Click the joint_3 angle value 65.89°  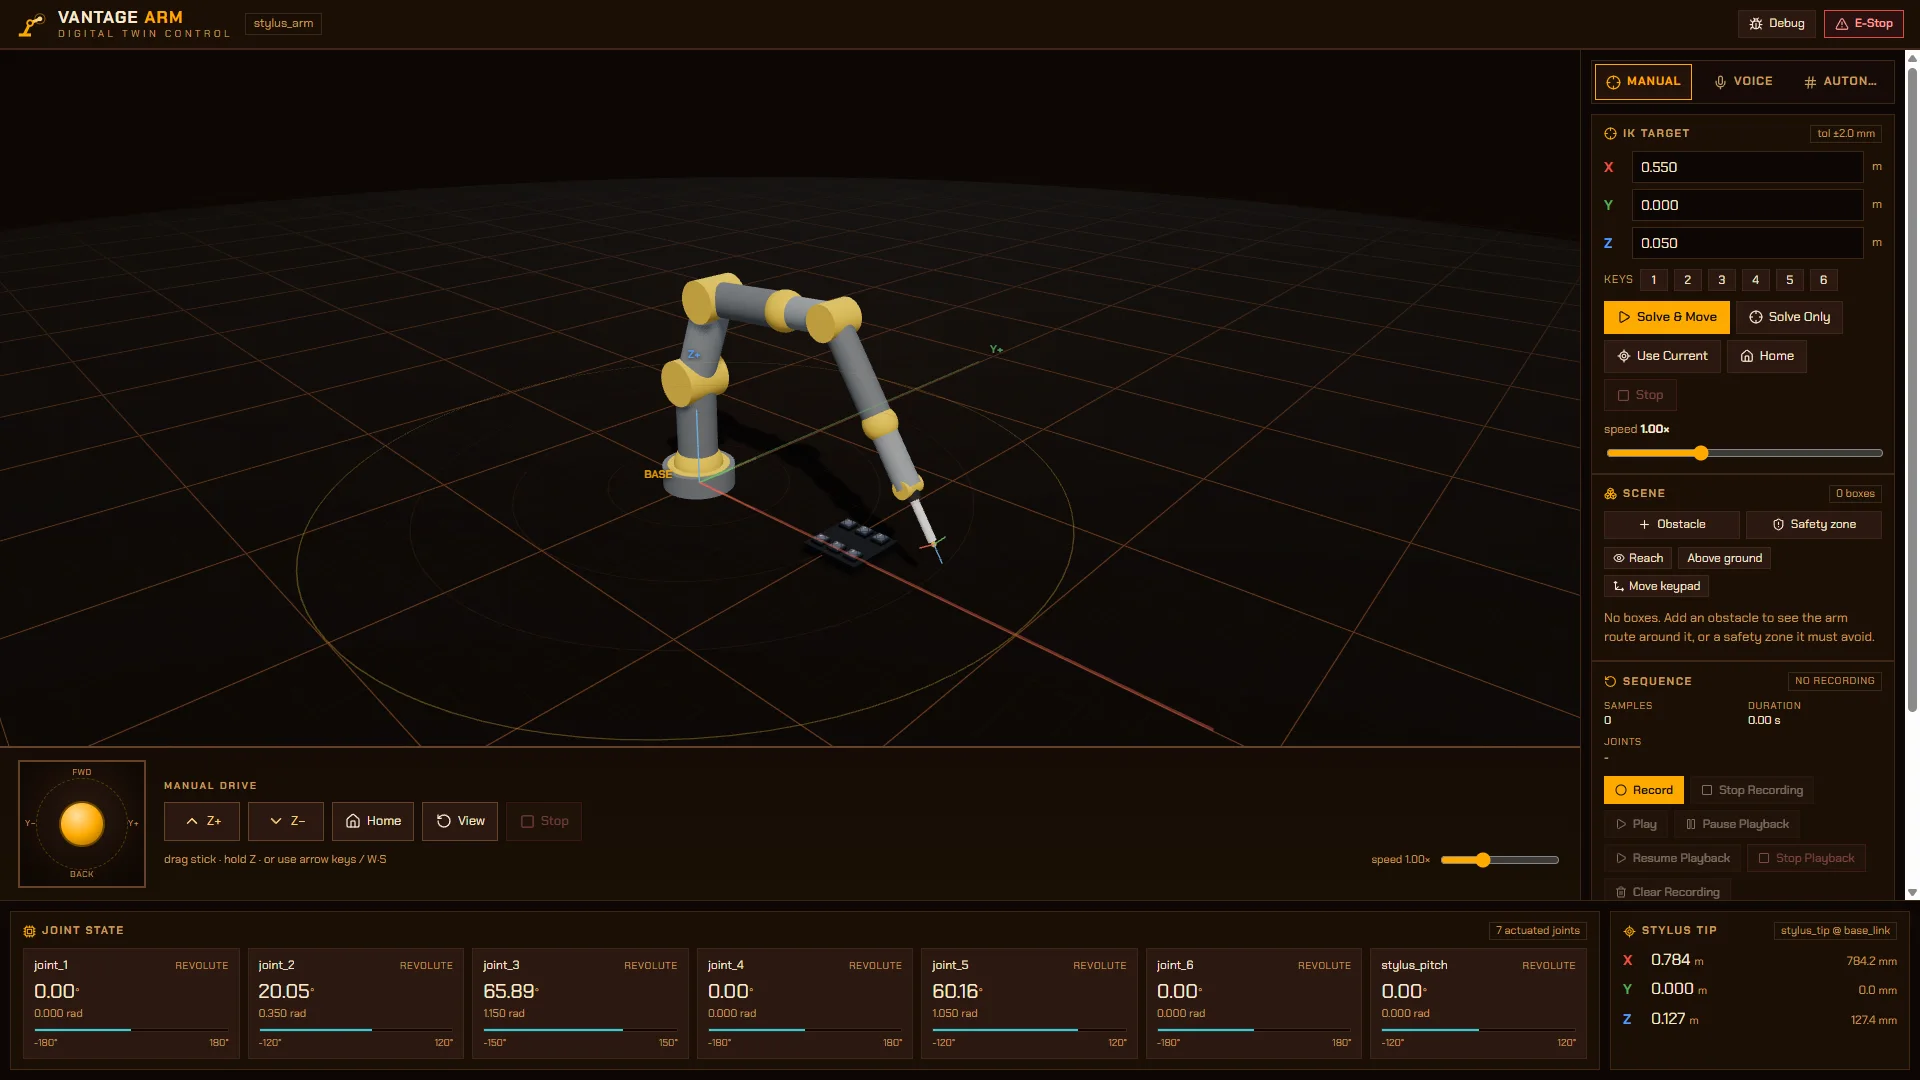coord(511,991)
